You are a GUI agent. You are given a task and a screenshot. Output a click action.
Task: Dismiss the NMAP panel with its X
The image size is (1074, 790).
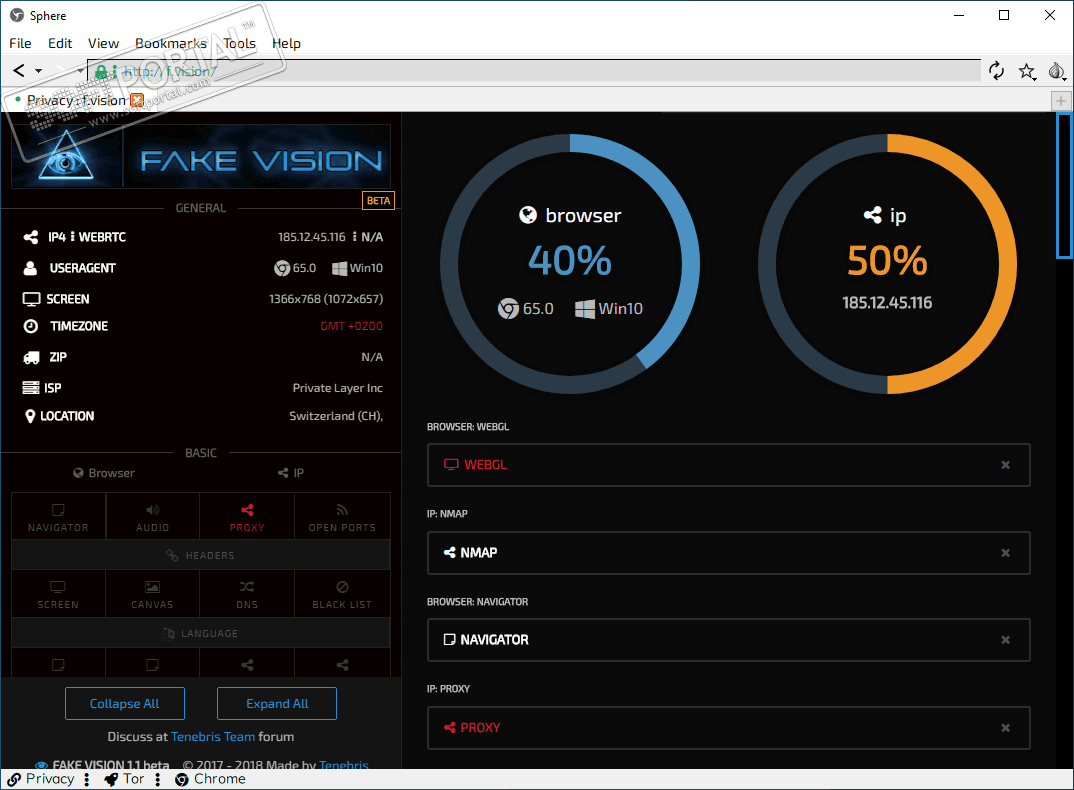[1006, 553]
